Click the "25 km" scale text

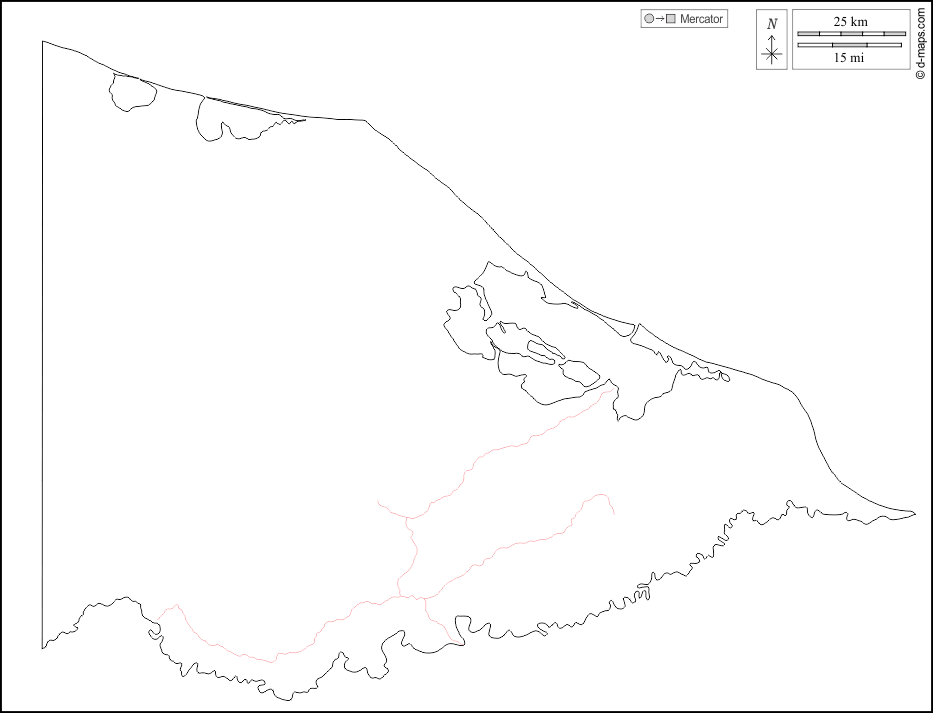pos(849,22)
